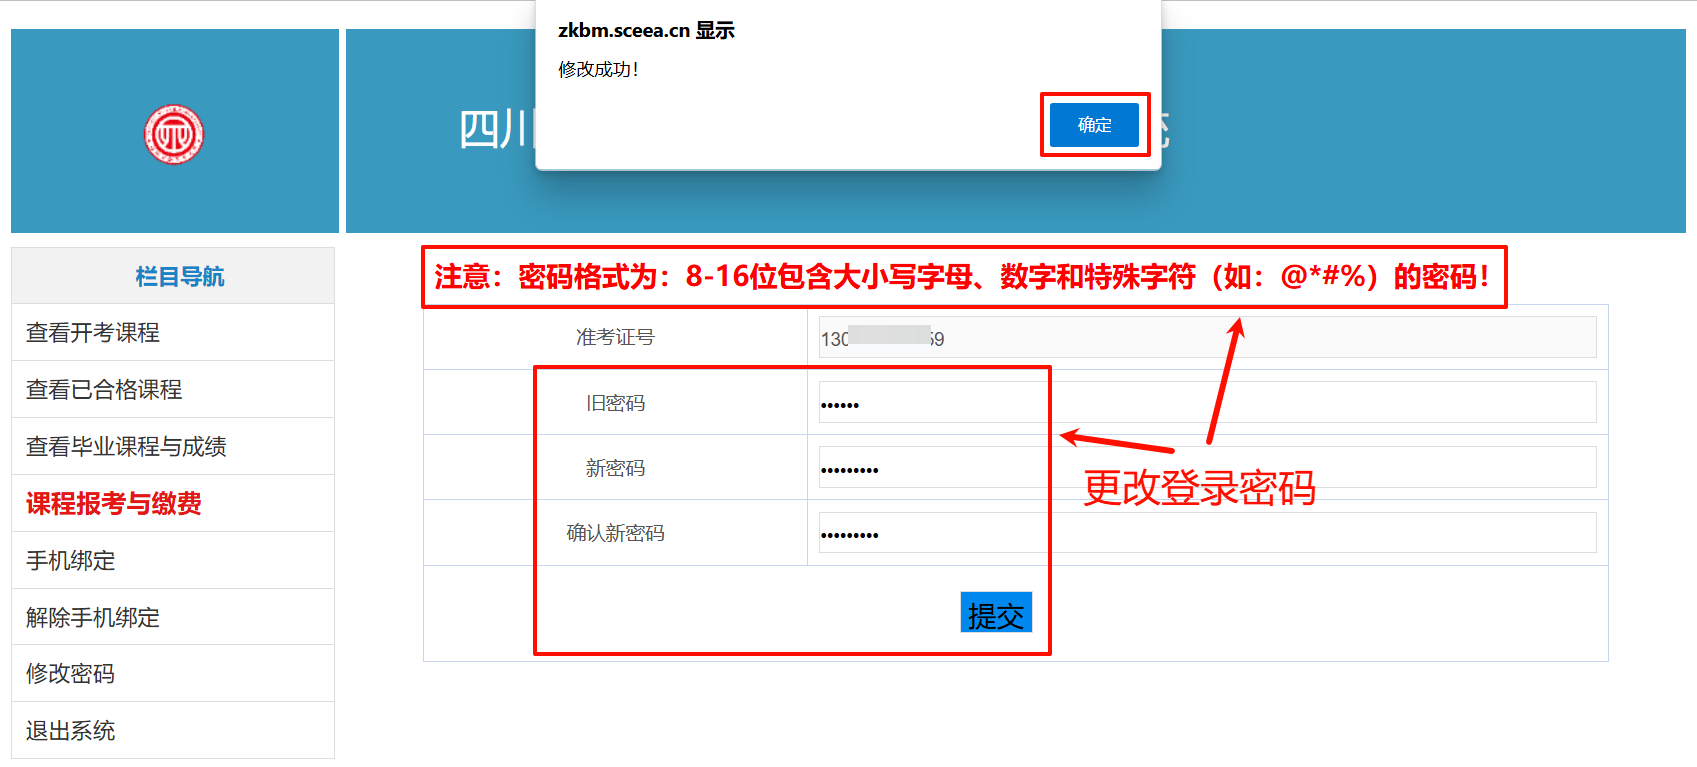
Task: Submit the form with the 提交 button
Action: tap(995, 613)
